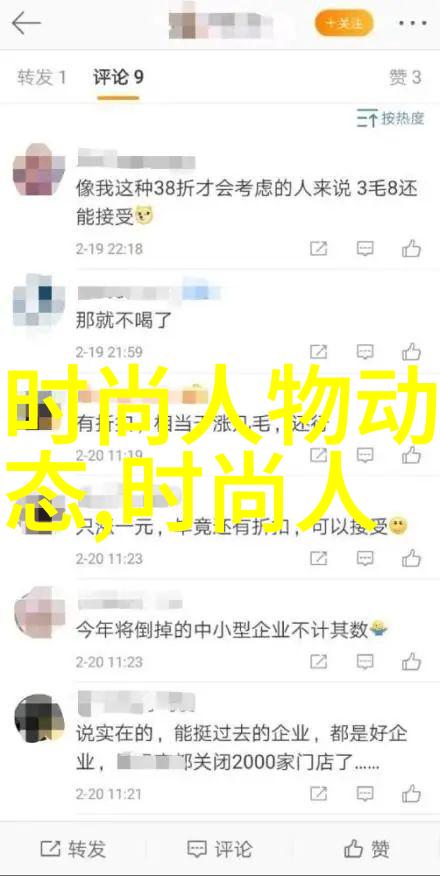The height and width of the screenshot is (876, 440).
Task: Like the 2000家门店 comment
Action: pos(412,792)
